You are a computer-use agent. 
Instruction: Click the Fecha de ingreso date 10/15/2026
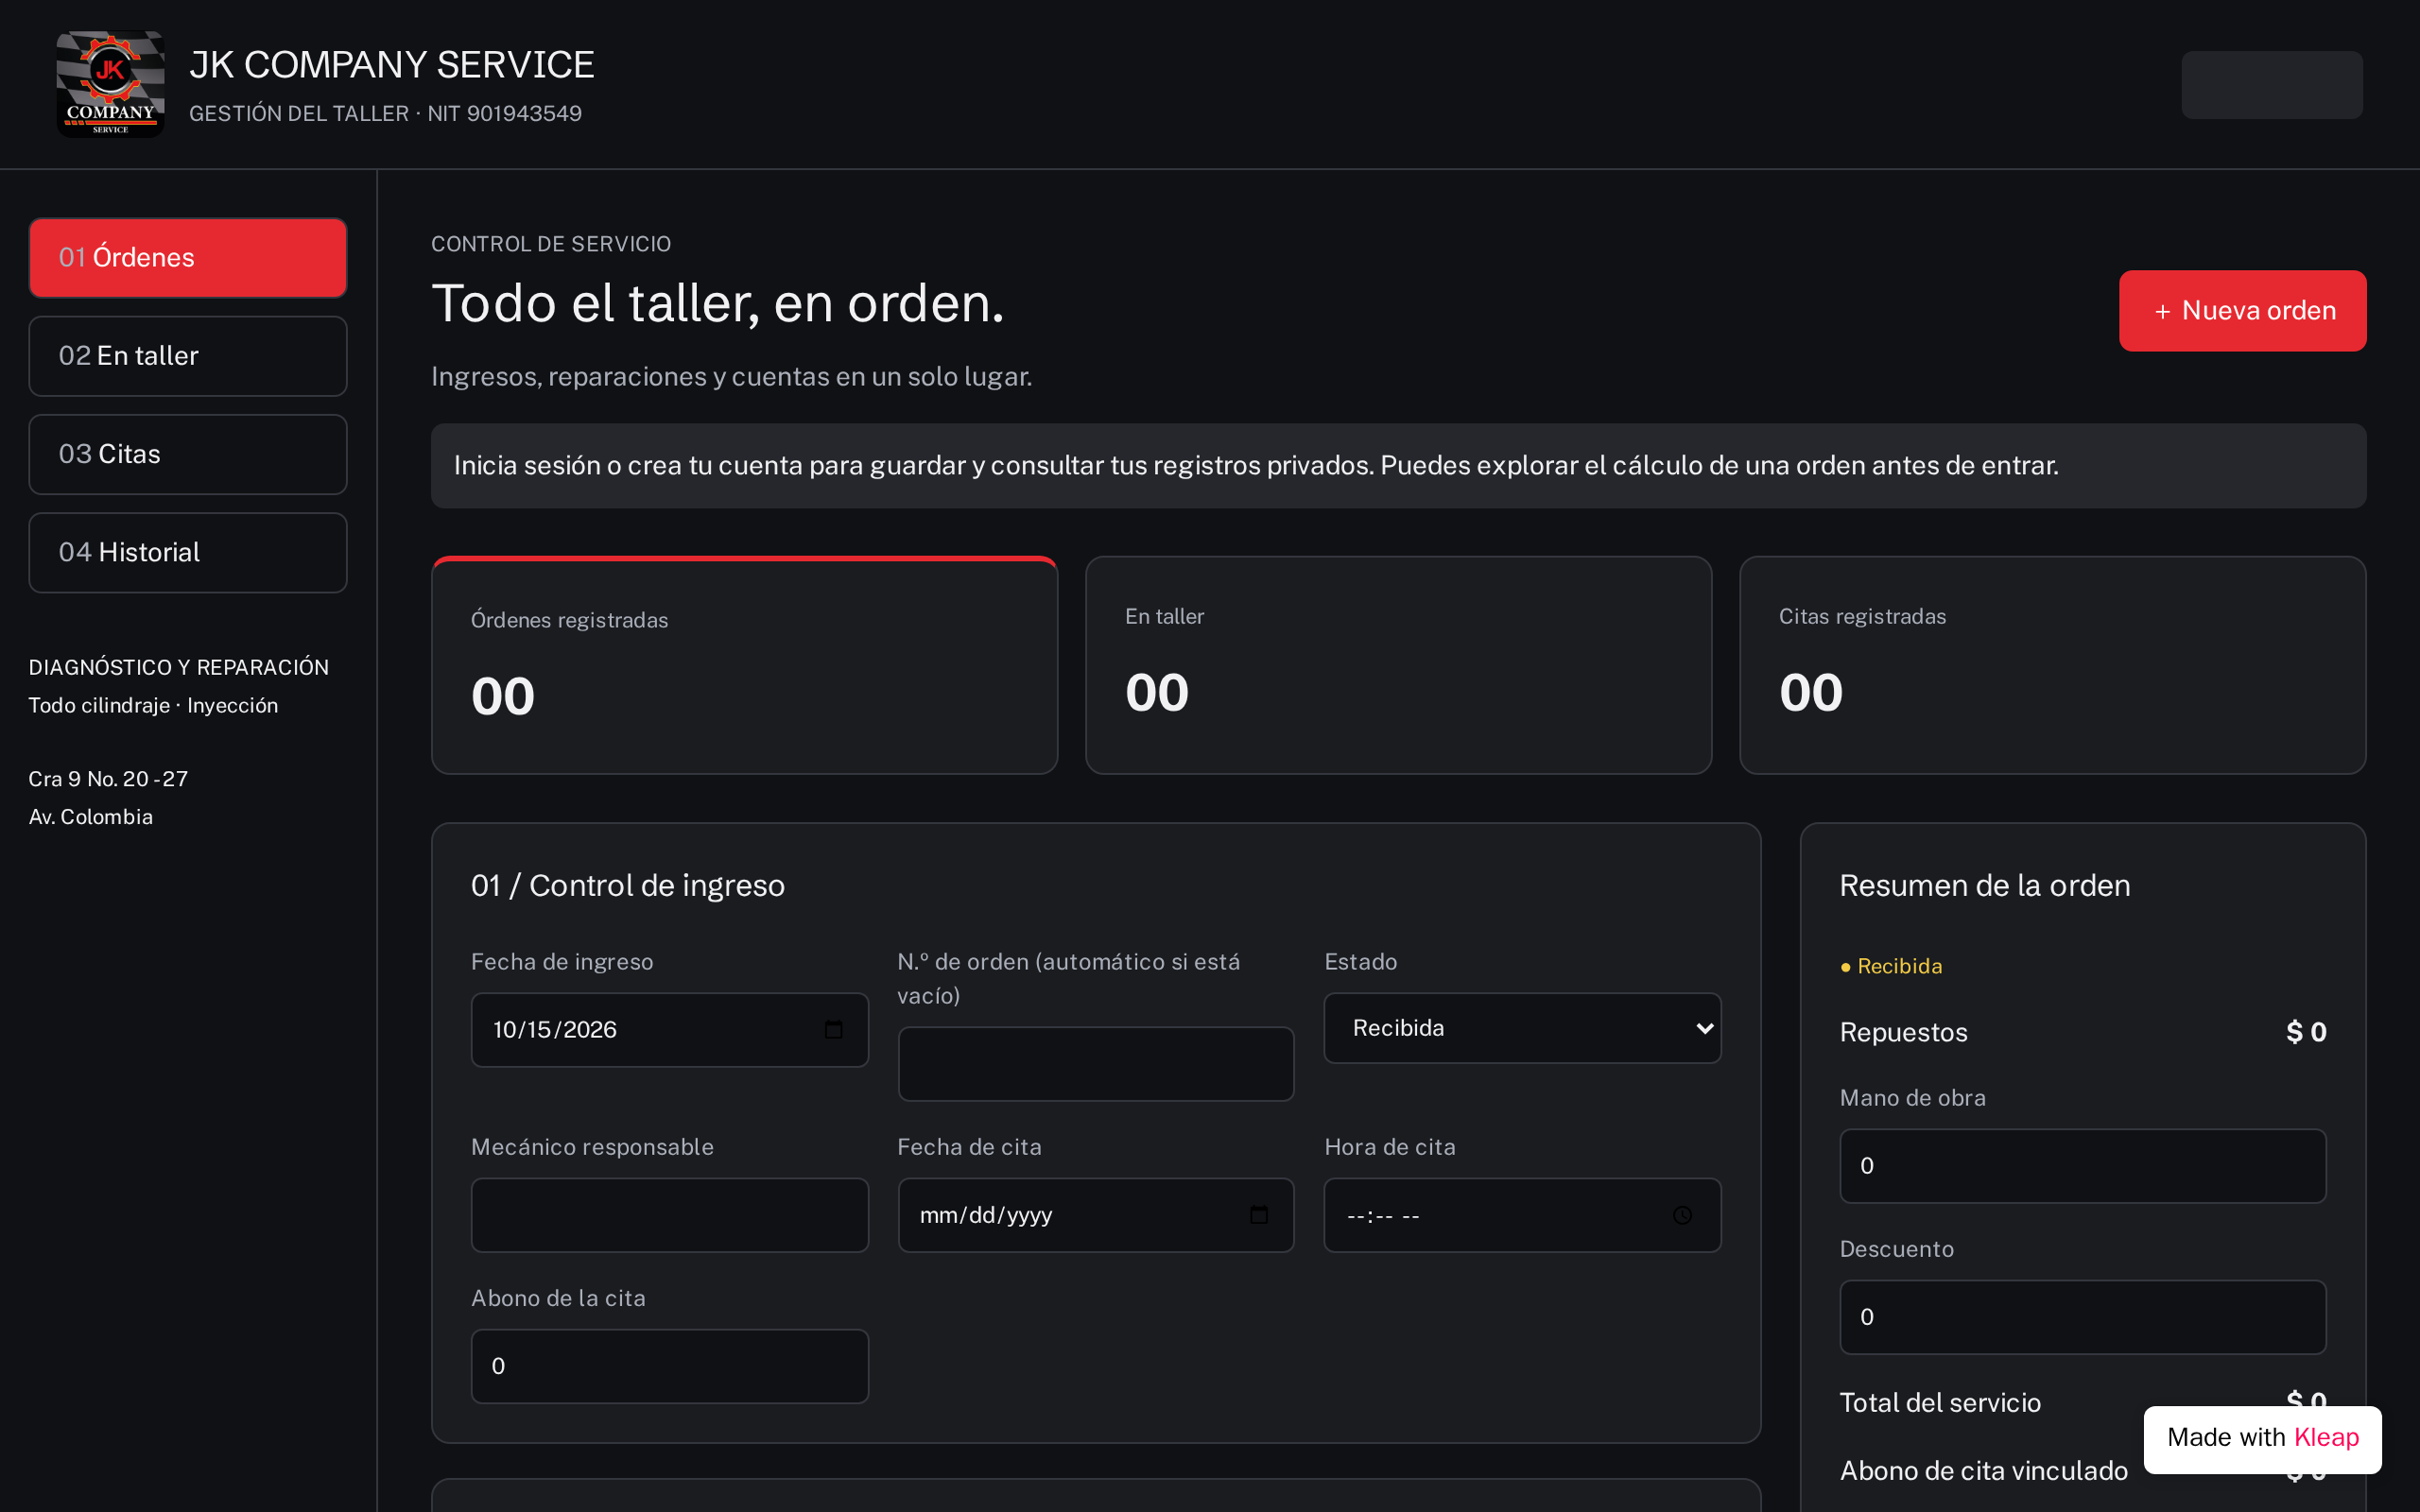(555, 1030)
